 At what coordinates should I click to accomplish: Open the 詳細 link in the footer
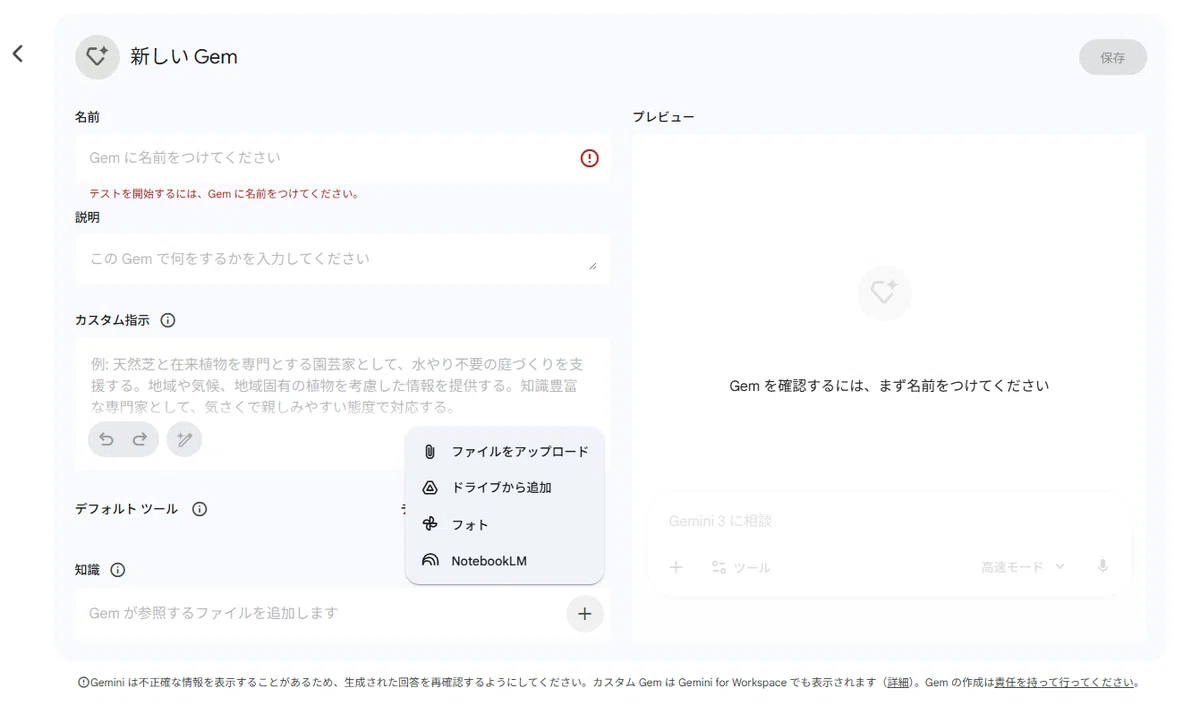pos(898,682)
